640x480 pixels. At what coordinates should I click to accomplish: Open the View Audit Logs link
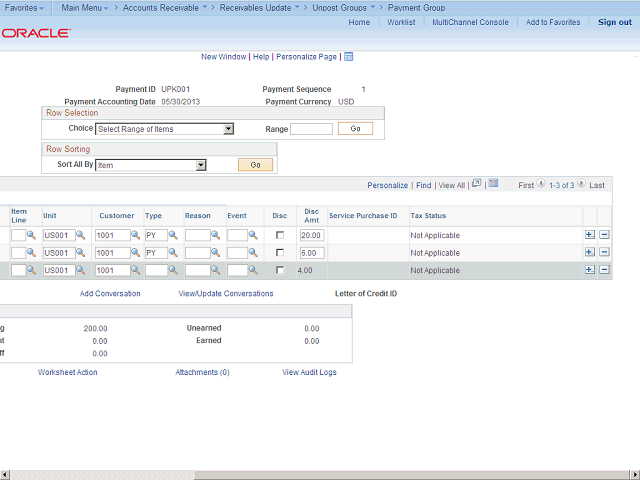tap(309, 372)
